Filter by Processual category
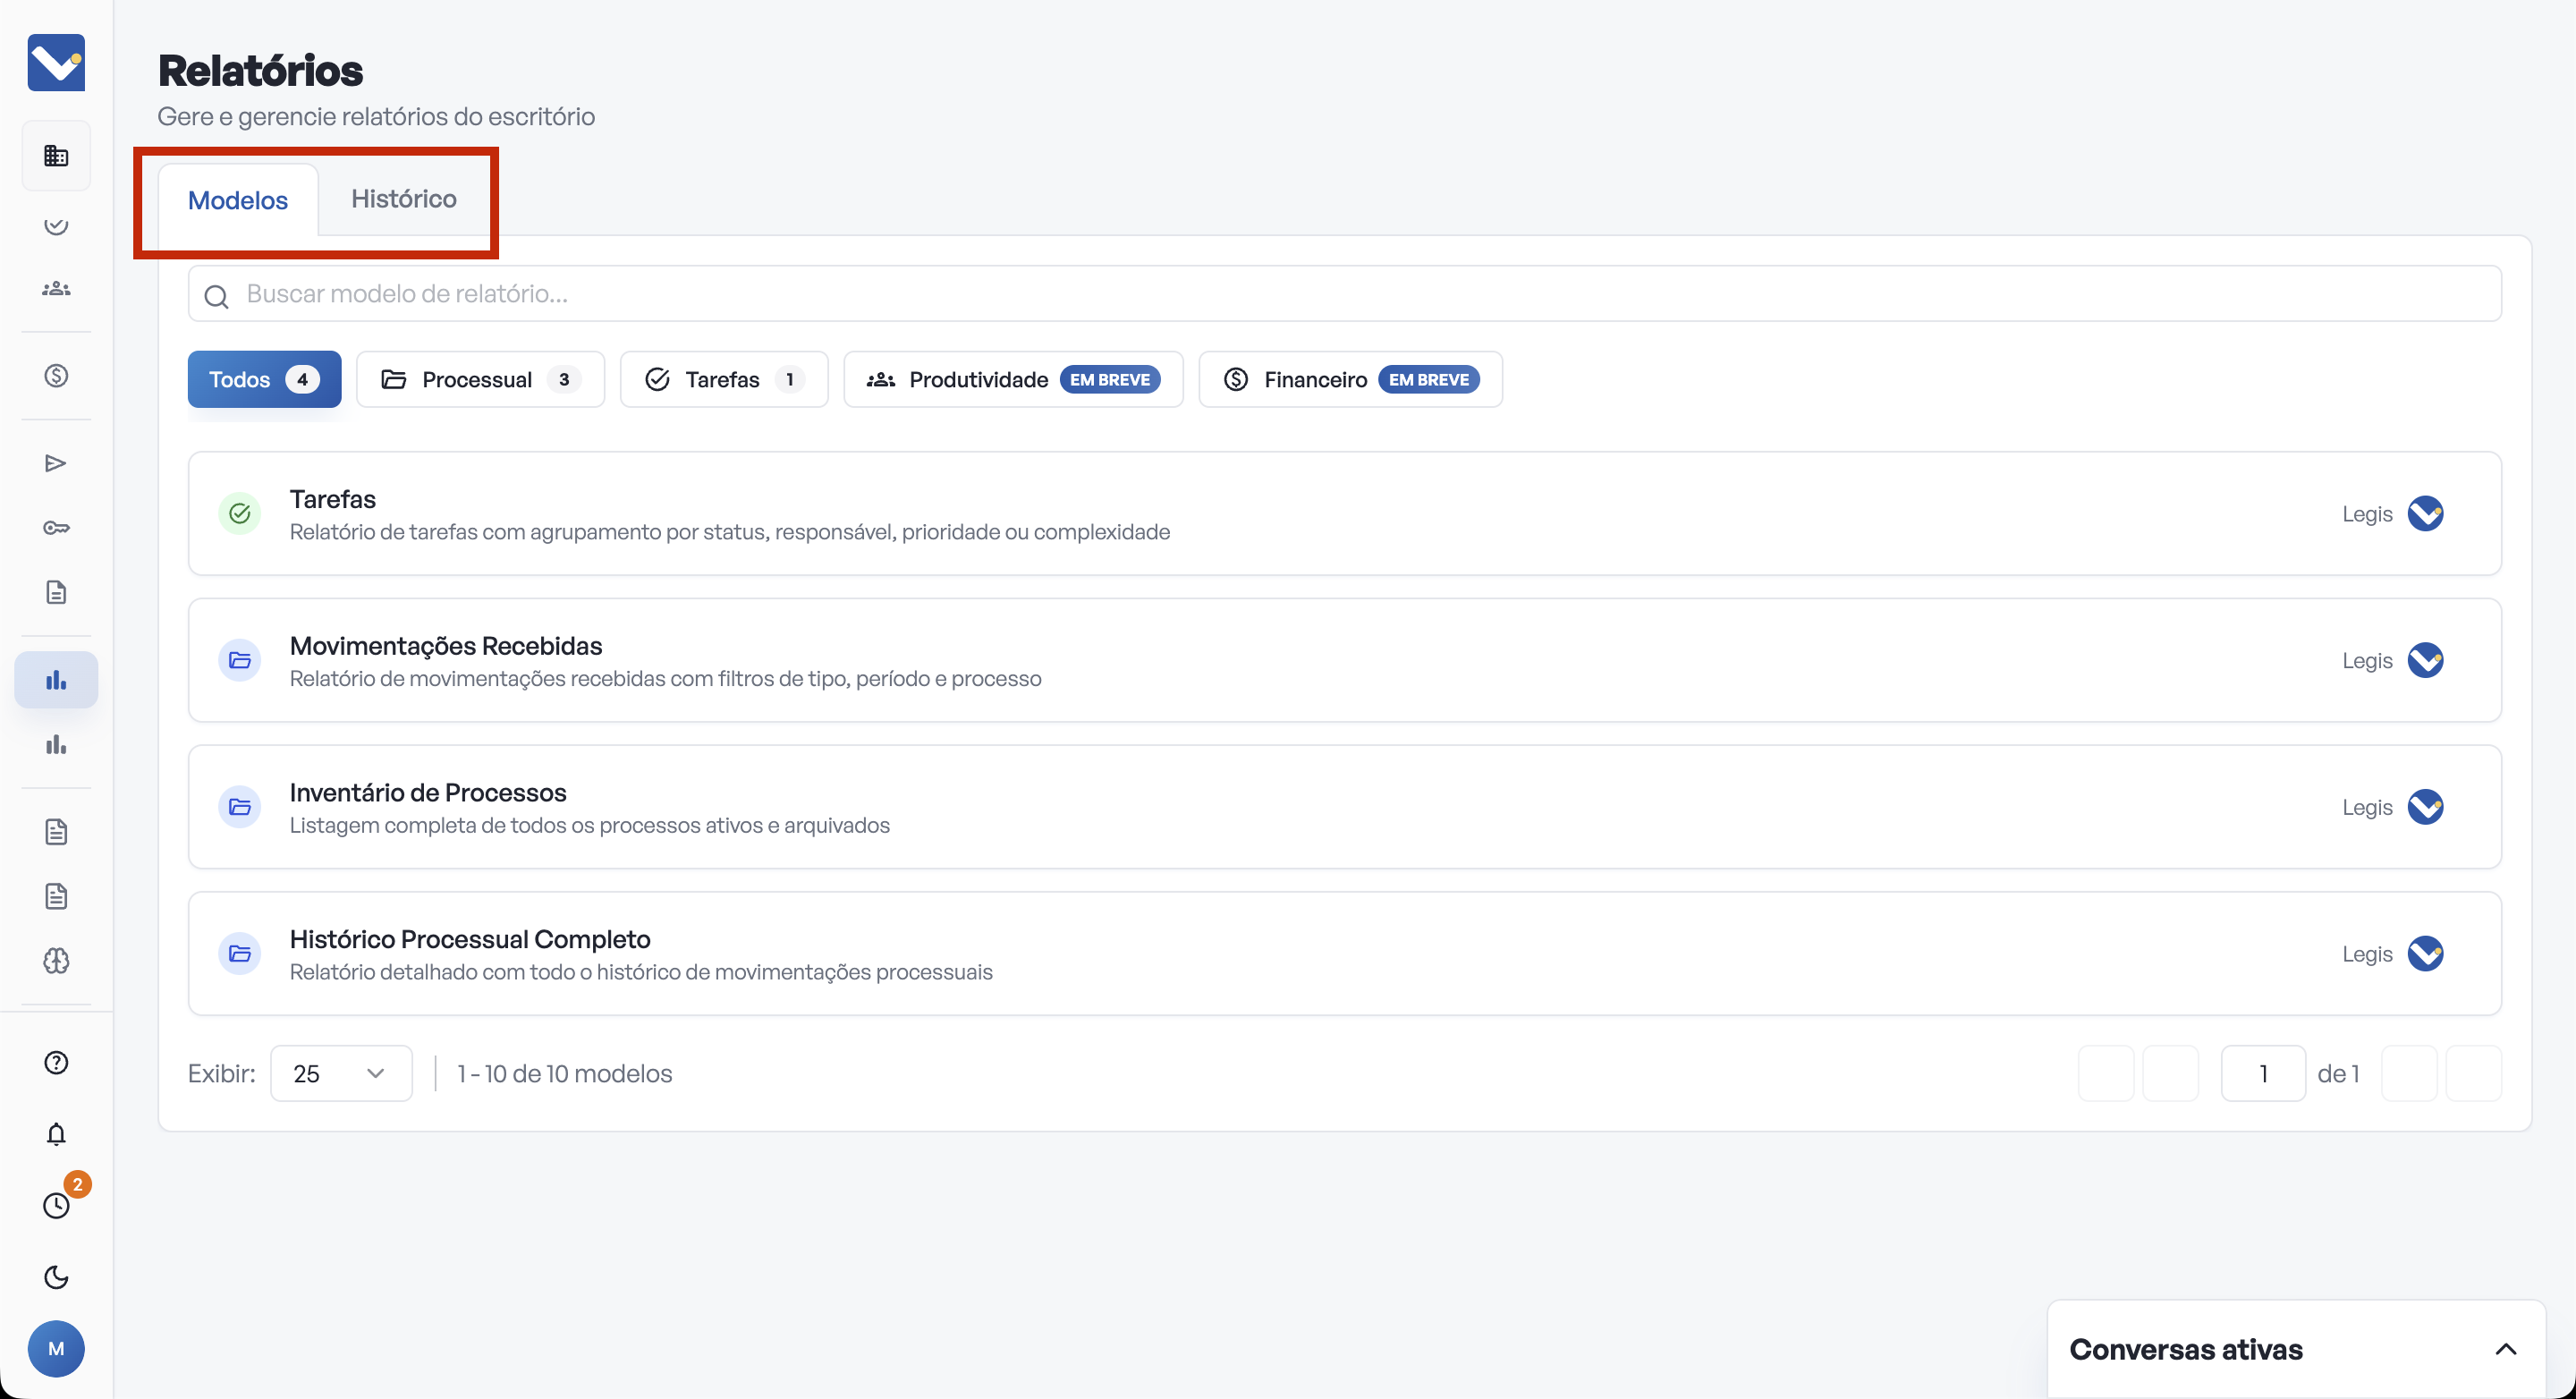Screen dimensions: 2576x1399 click(480, 380)
